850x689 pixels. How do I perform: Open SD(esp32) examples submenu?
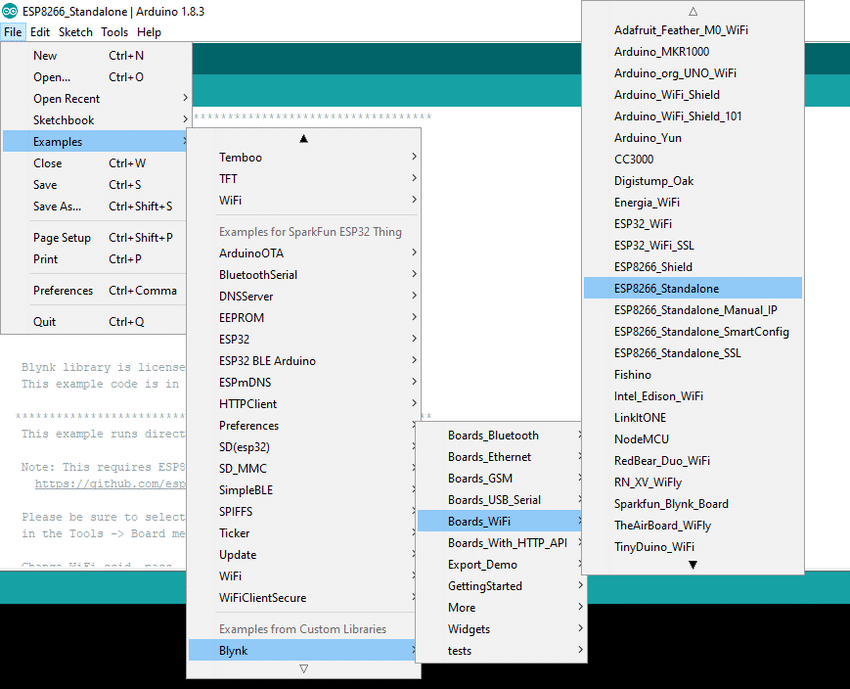click(302, 447)
